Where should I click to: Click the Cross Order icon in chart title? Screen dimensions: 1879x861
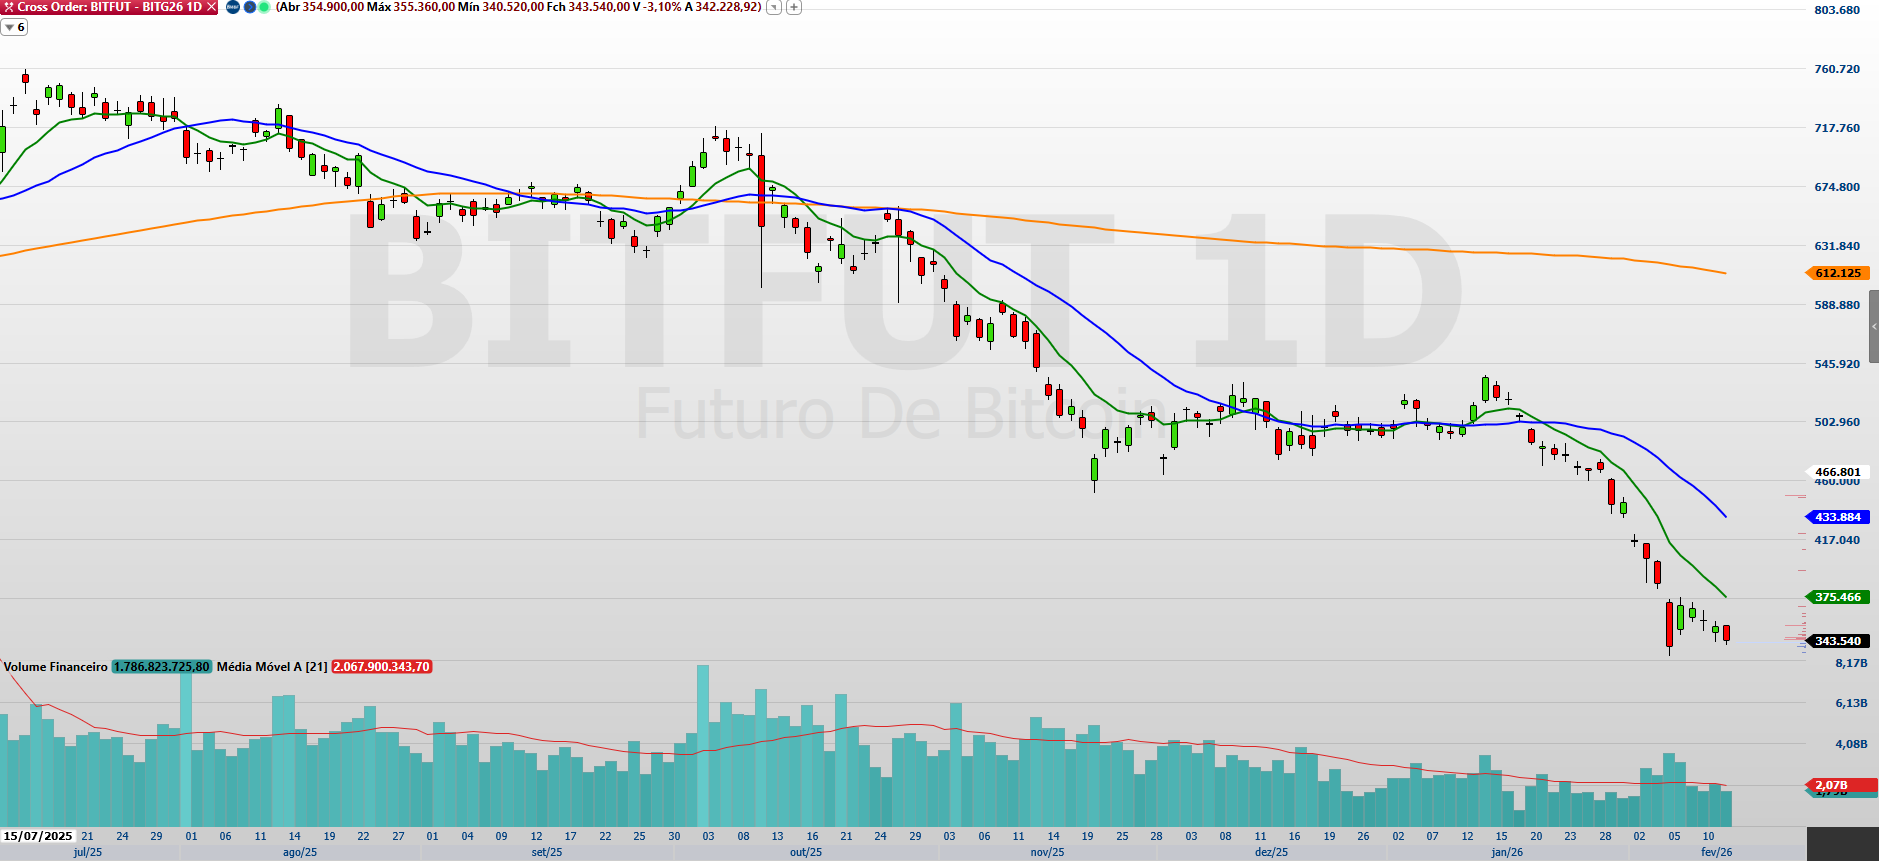9,7
